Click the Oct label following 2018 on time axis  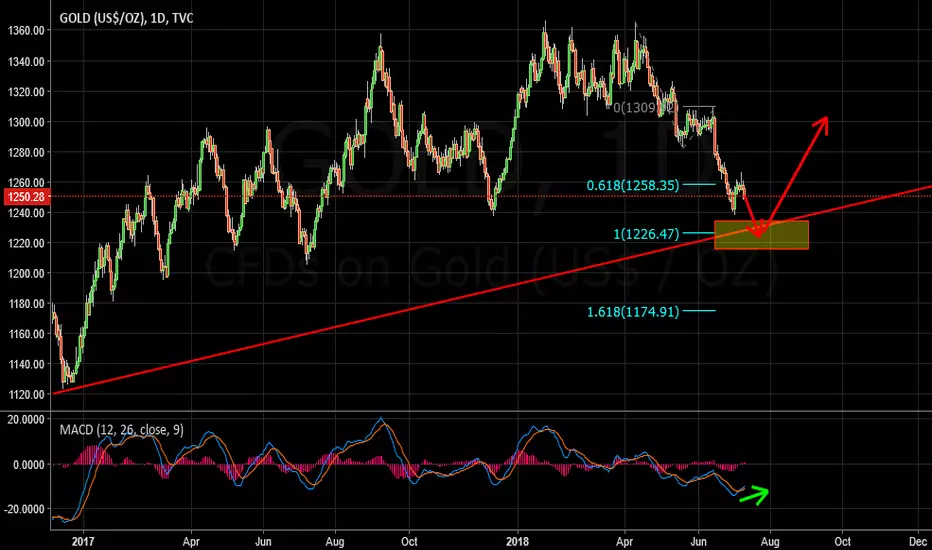[x=842, y=542]
